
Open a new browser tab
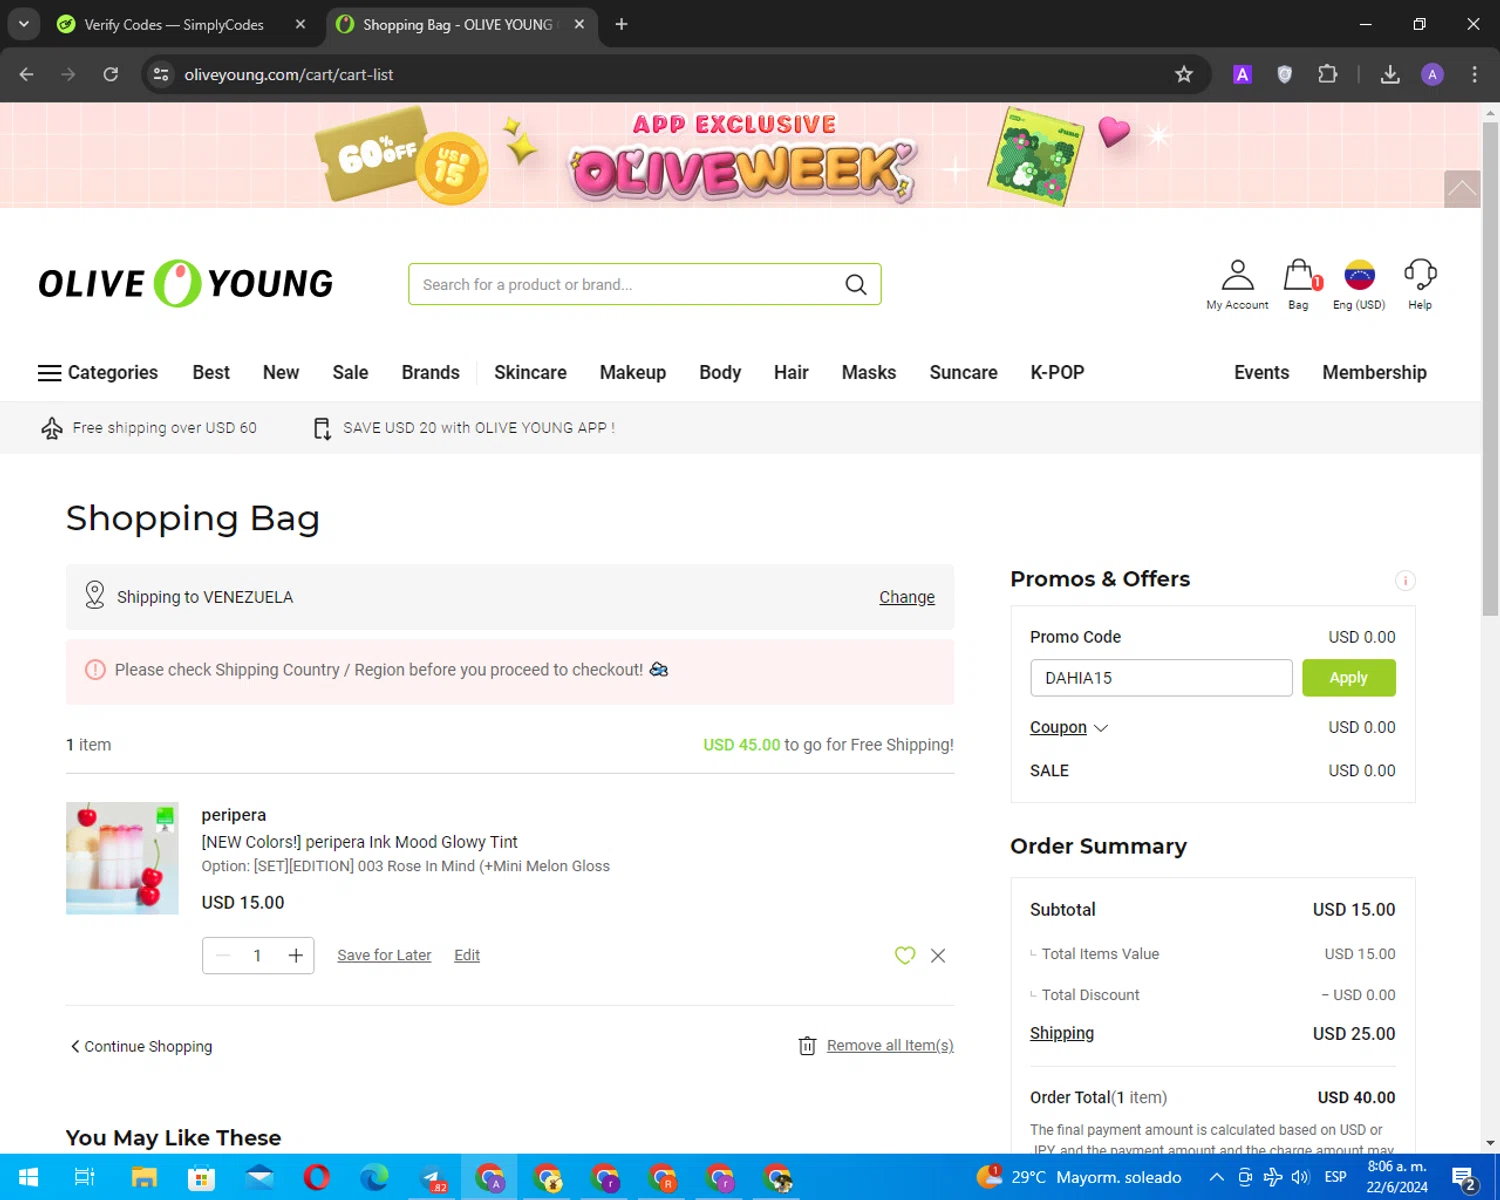[621, 24]
